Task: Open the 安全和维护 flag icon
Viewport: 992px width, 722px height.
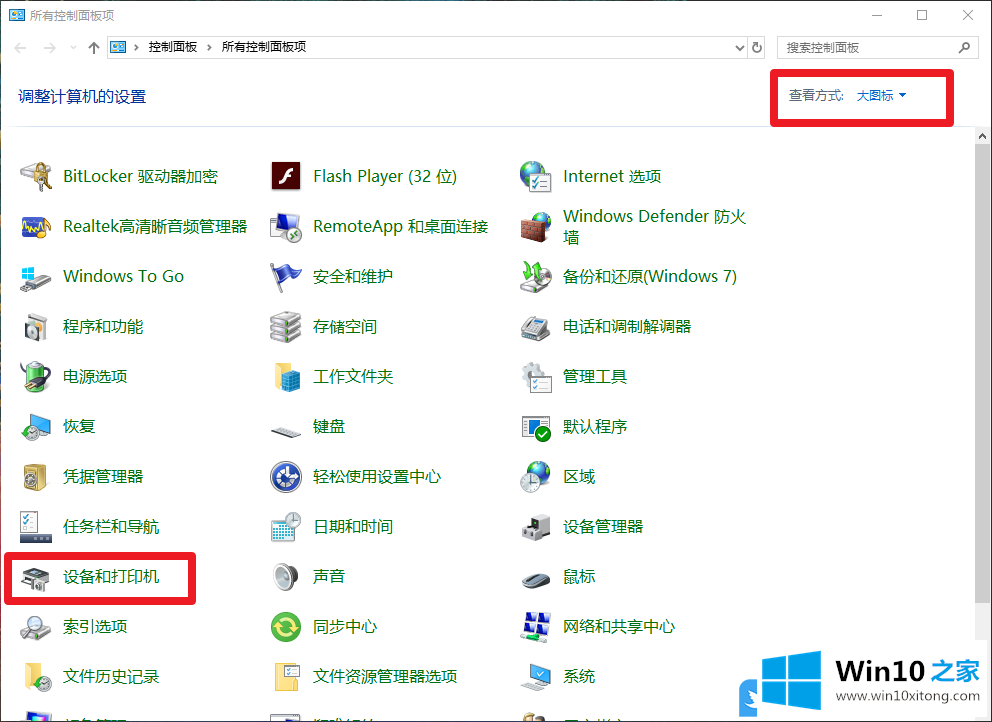Action: [x=285, y=277]
